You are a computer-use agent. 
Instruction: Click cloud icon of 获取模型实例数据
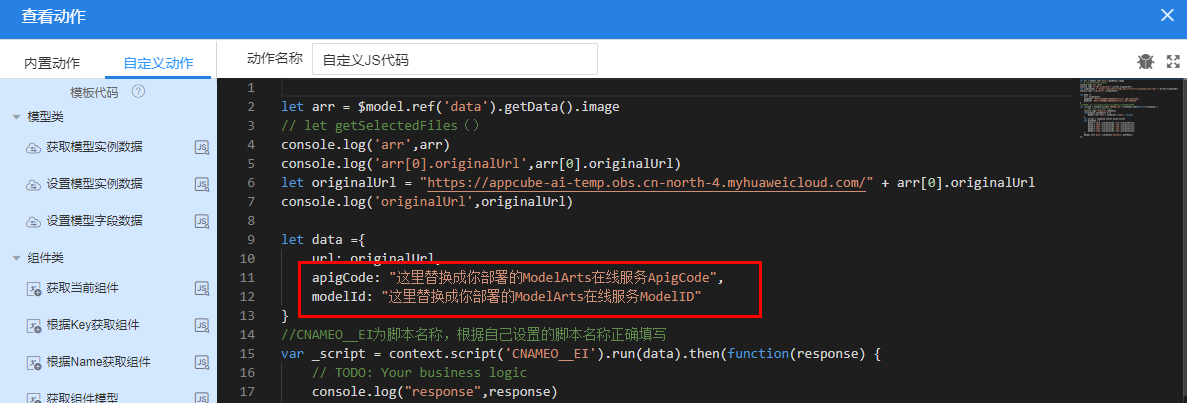point(33,148)
